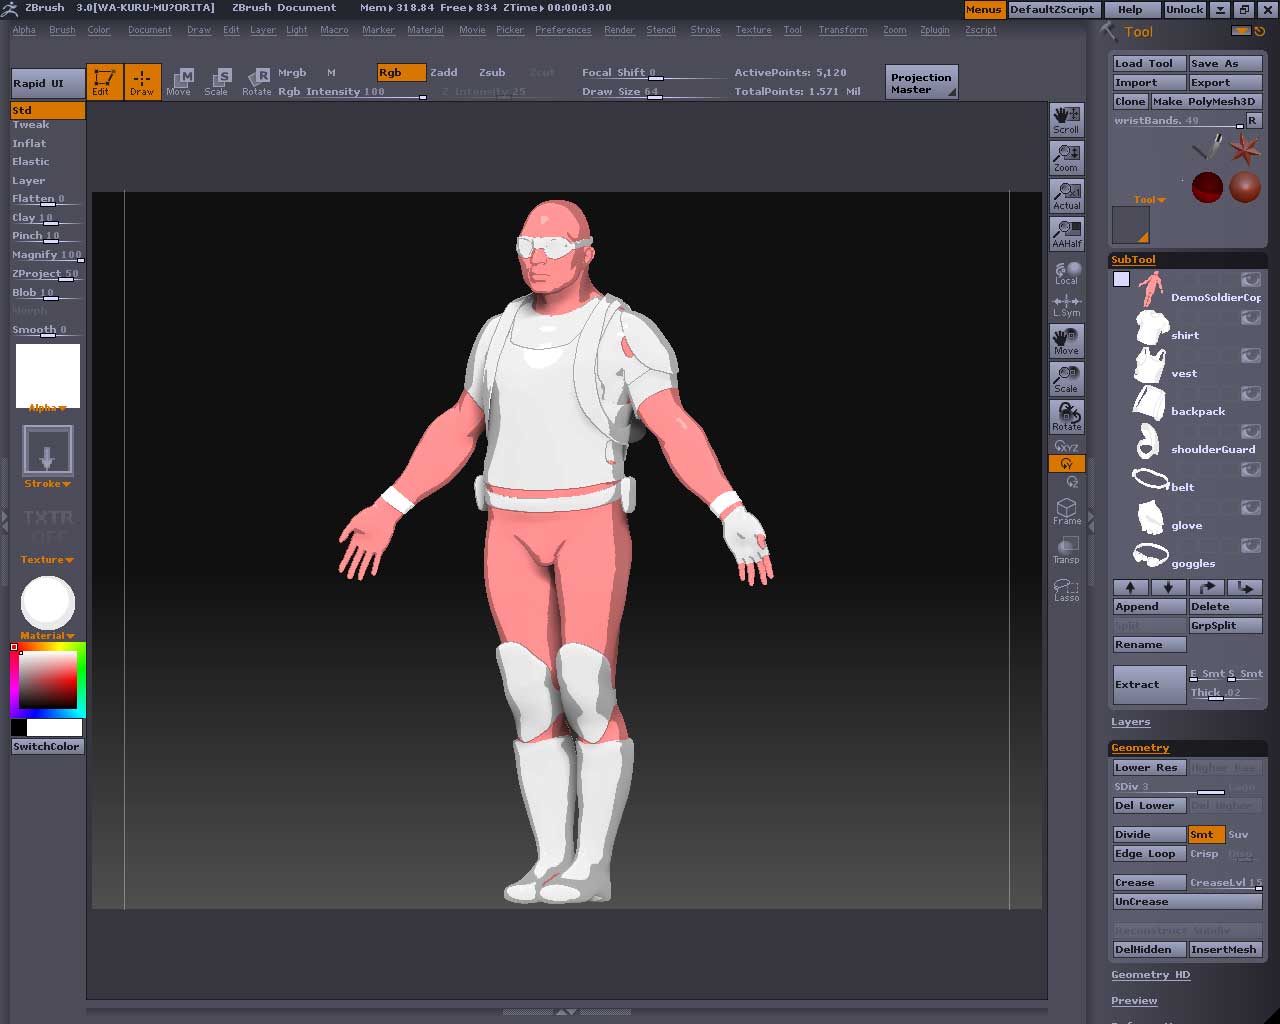Collapse the SubTool section header
The image size is (1280, 1024).
point(1133,260)
